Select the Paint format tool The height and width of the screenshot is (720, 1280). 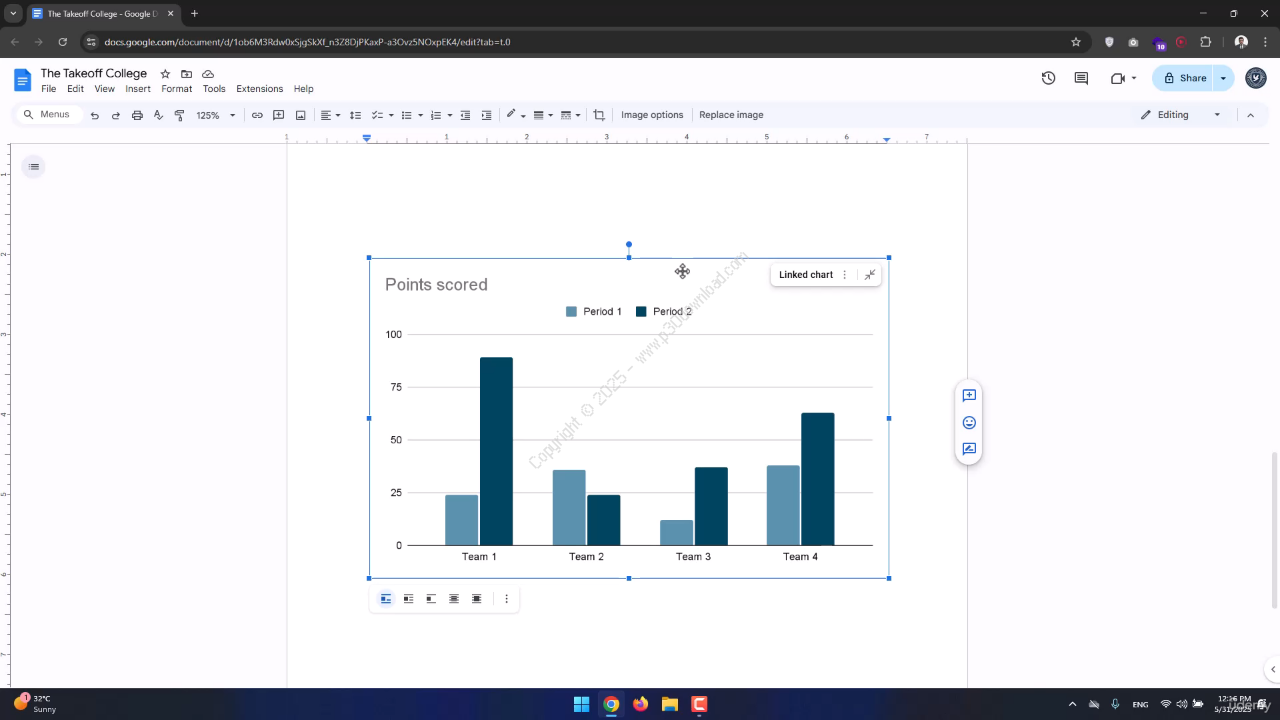tap(180, 115)
